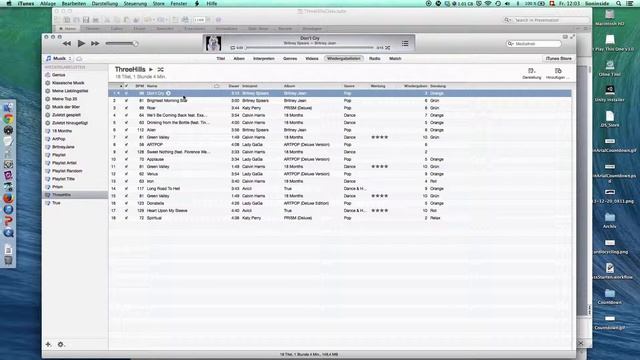Open the Musik library dropdown
This screenshot has width=640, height=360.
click(x=58, y=58)
